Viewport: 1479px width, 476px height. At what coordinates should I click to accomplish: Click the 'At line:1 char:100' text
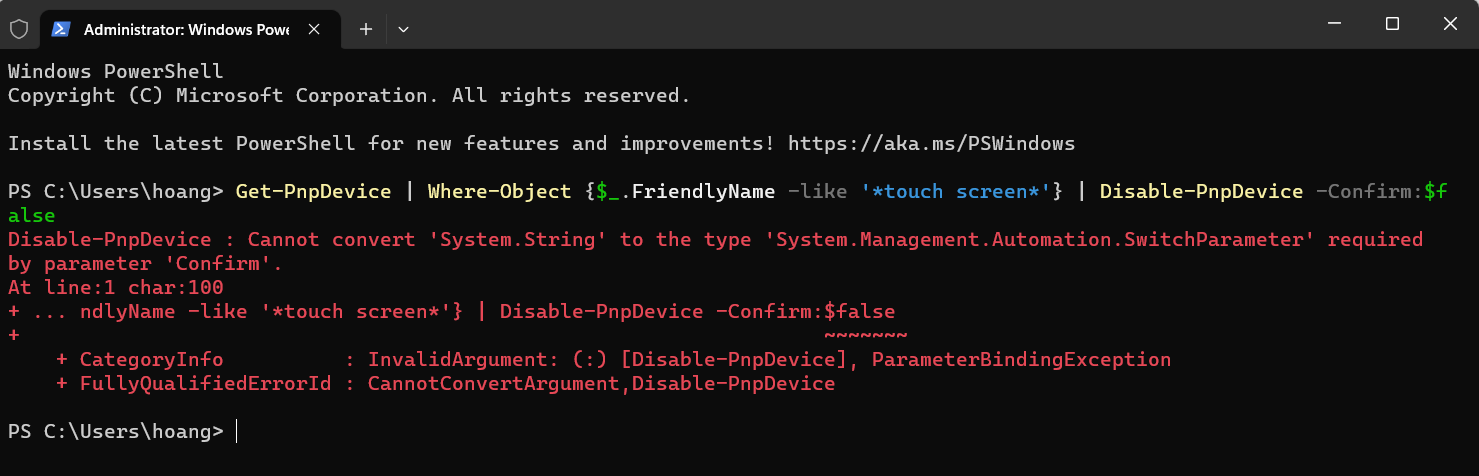(115, 288)
